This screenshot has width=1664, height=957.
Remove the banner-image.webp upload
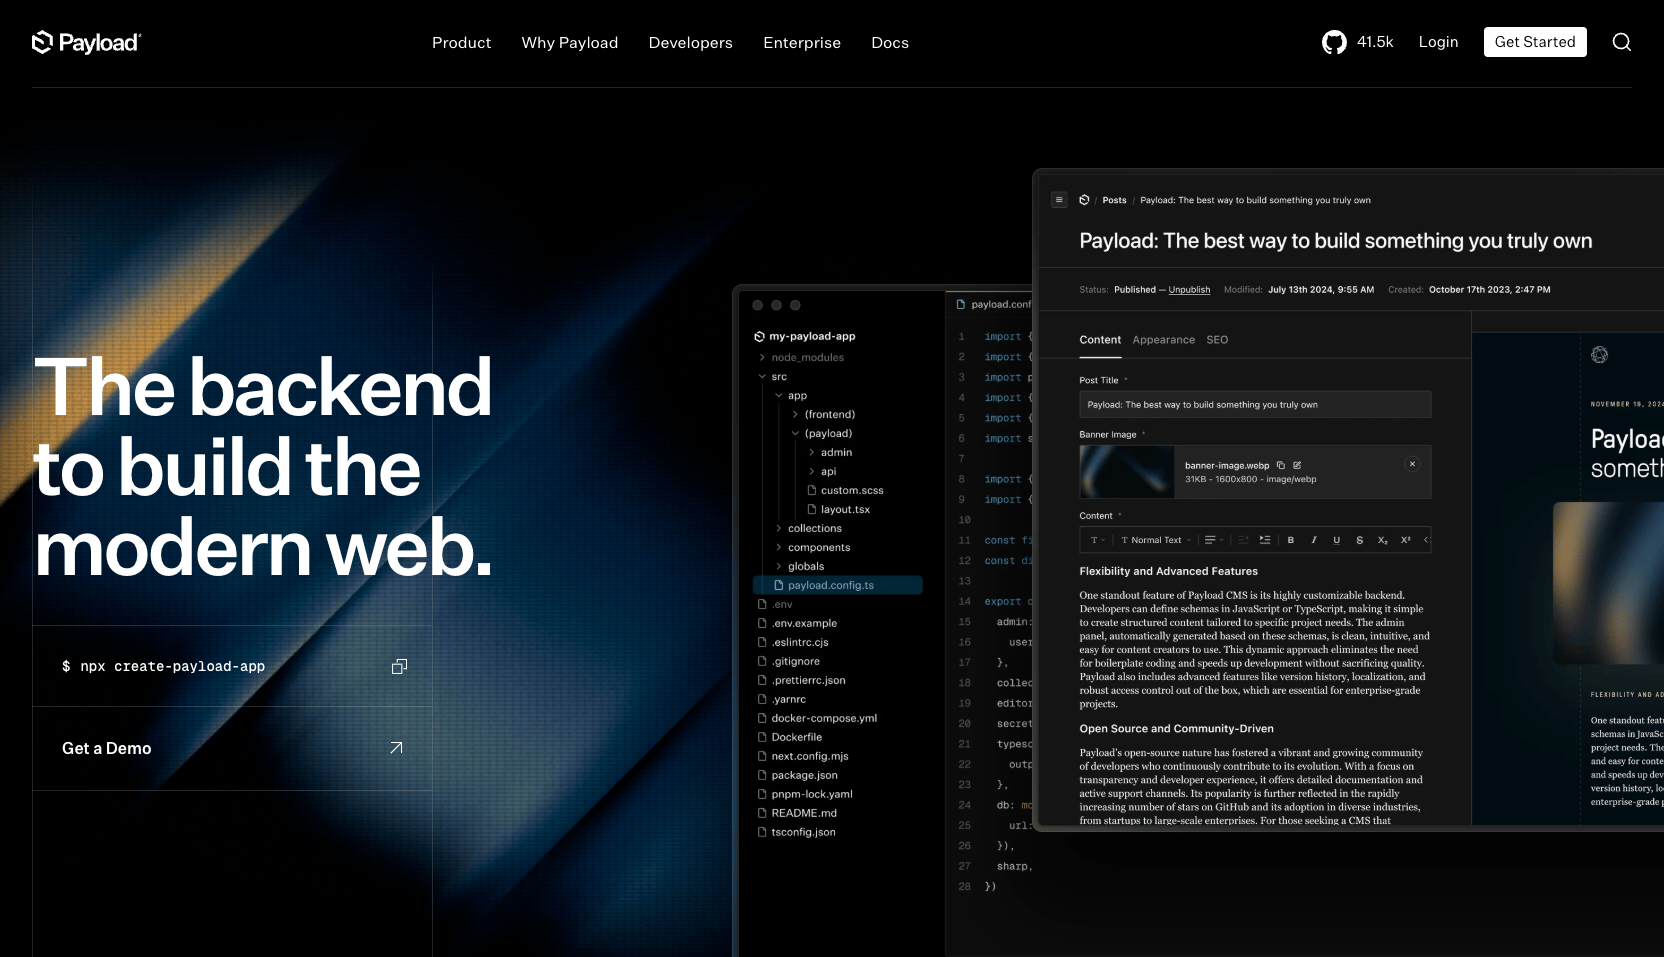point(1412,464)
